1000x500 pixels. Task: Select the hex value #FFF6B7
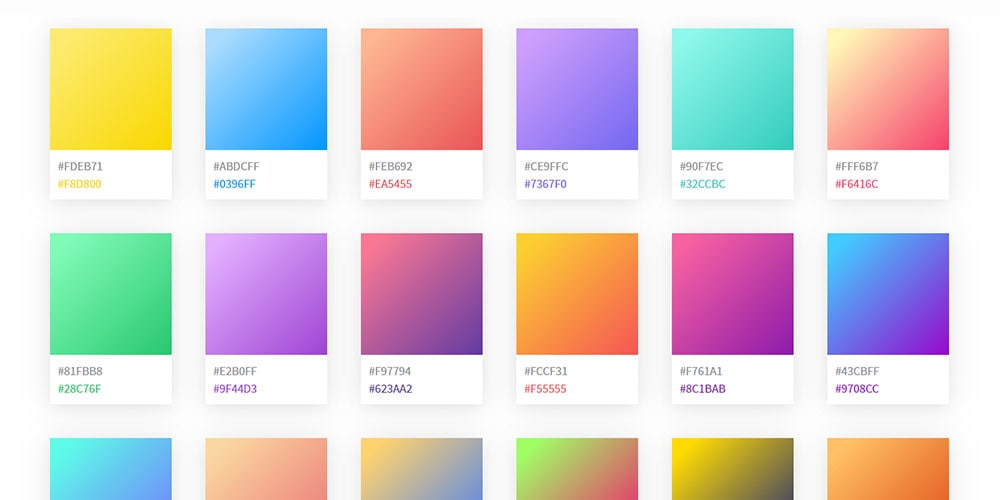click(857, 166)
